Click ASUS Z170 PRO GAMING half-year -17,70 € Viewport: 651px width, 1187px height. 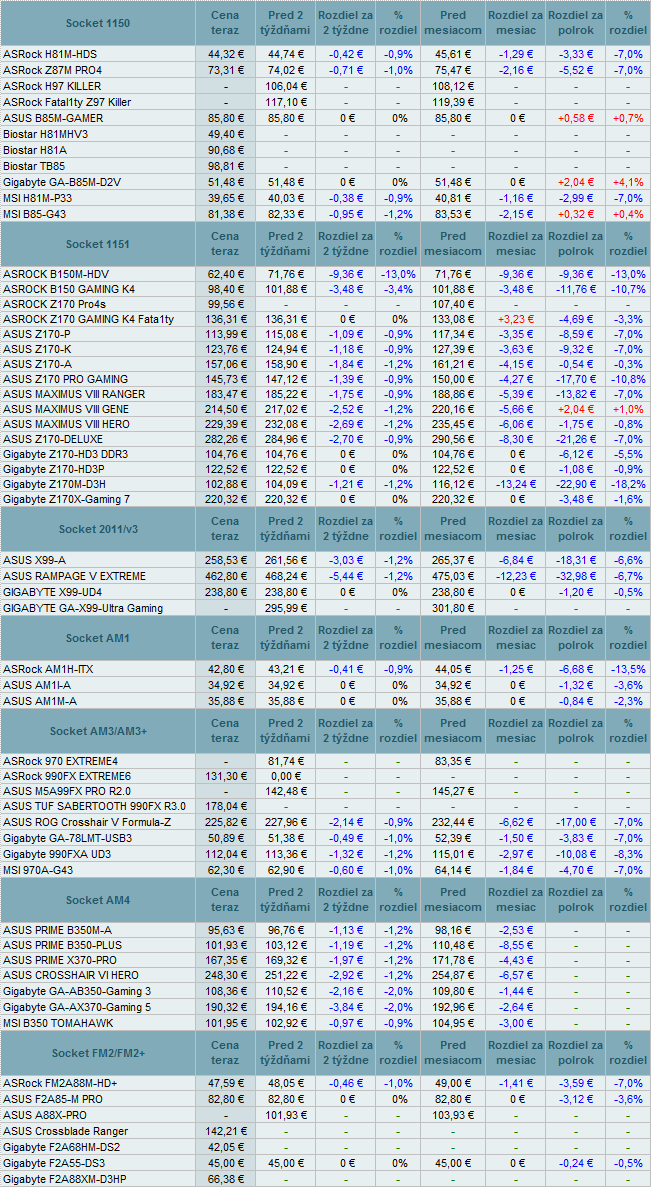click(575, 379)
